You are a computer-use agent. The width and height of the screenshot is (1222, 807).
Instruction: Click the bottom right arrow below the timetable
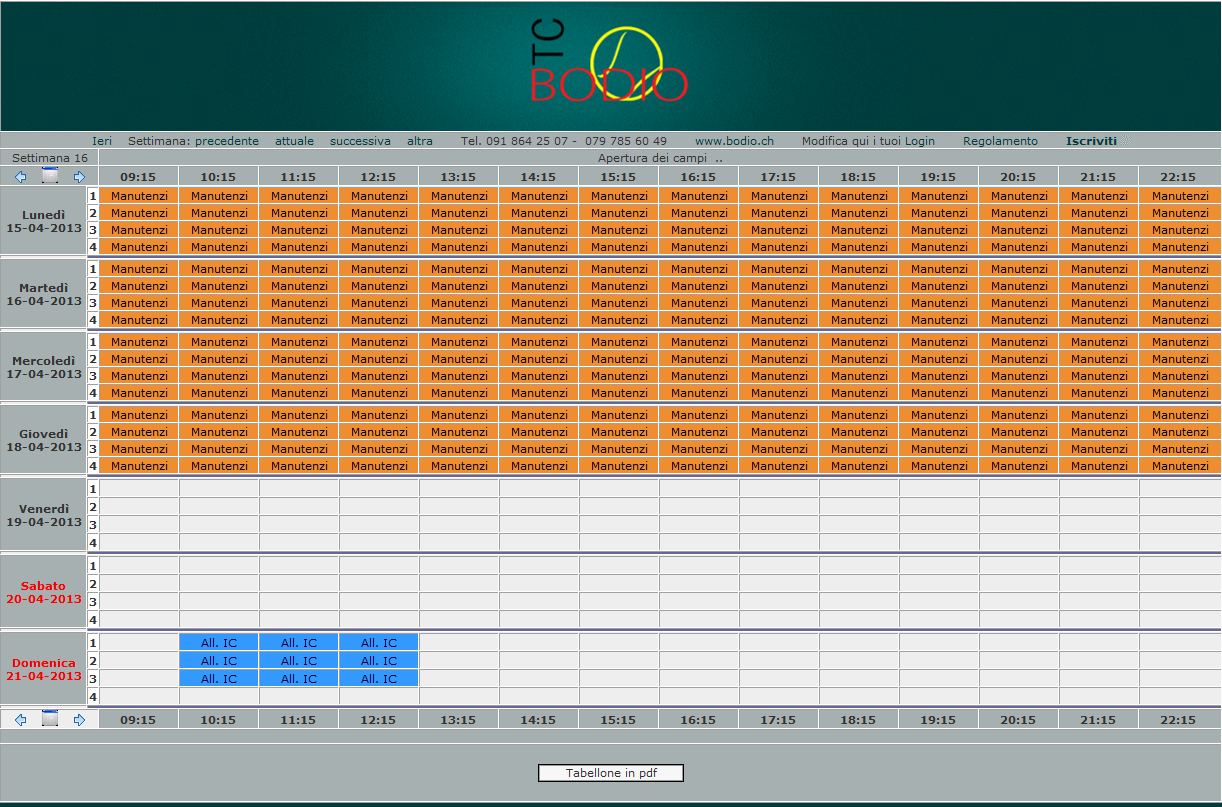click(80, 719)
